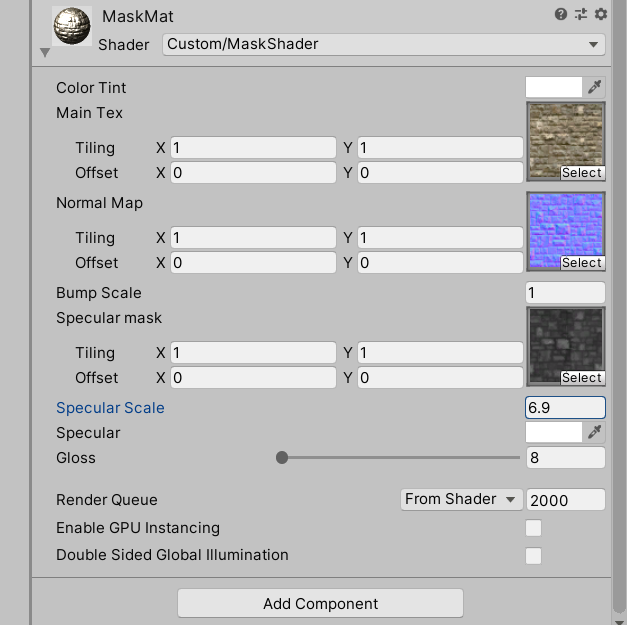The height and width of the screenshot is (625, 627).
Task: Edit Specular mask Offset X field
Action: pyautogui.click(x=253, y=377)
